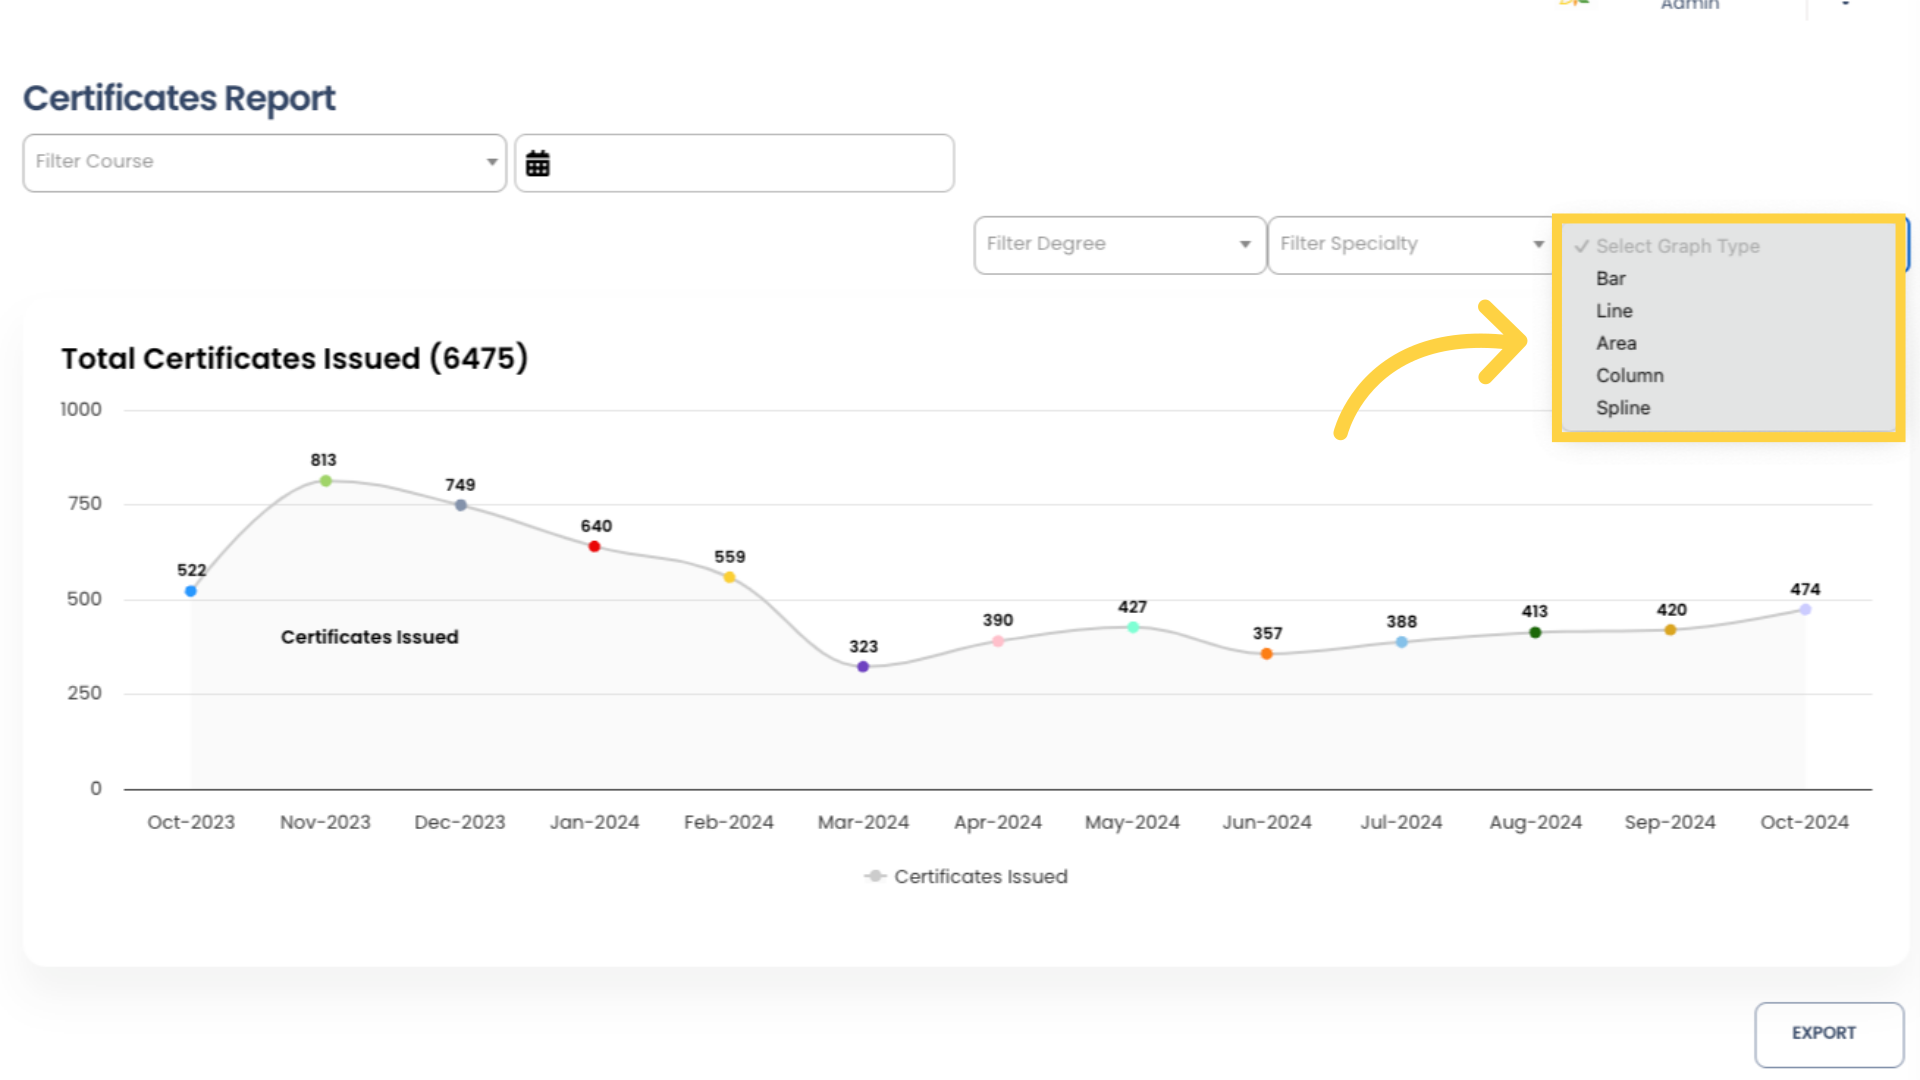The width and height of the screenshot is (1920, 1080).
Task: Select the Area graph type
Action: pos(1615,343)
